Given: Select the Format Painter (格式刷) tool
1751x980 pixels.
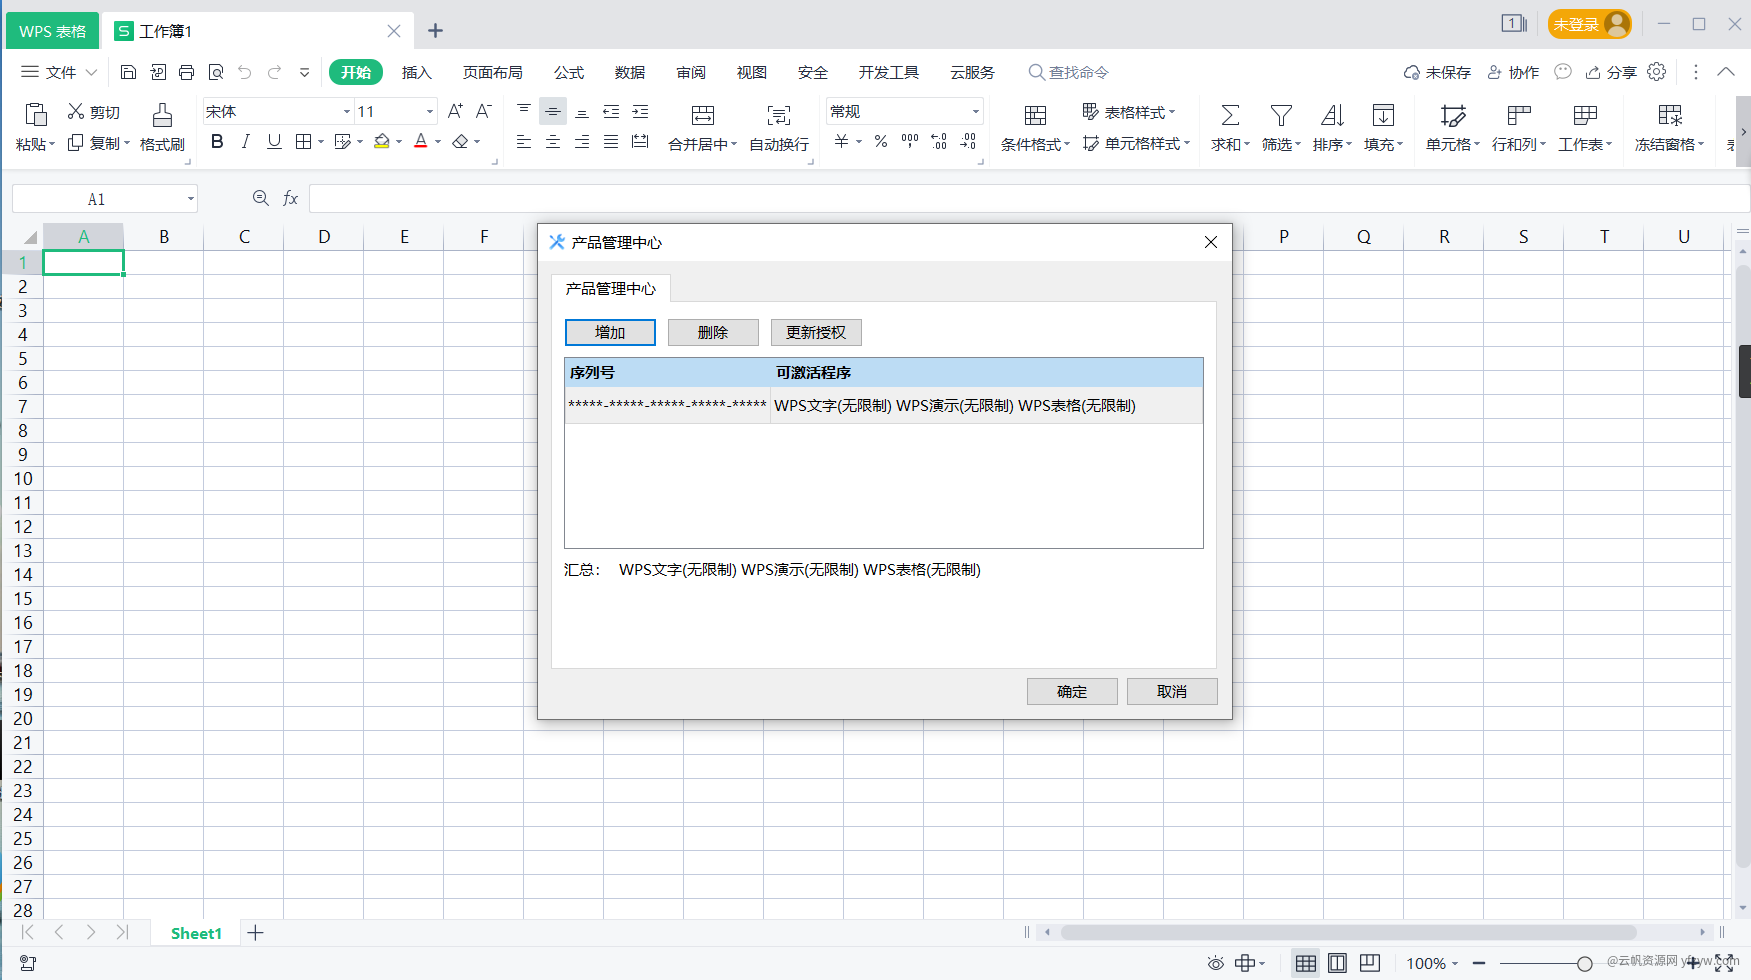Looking at the screenshot, I should click(x=162, y=127).
